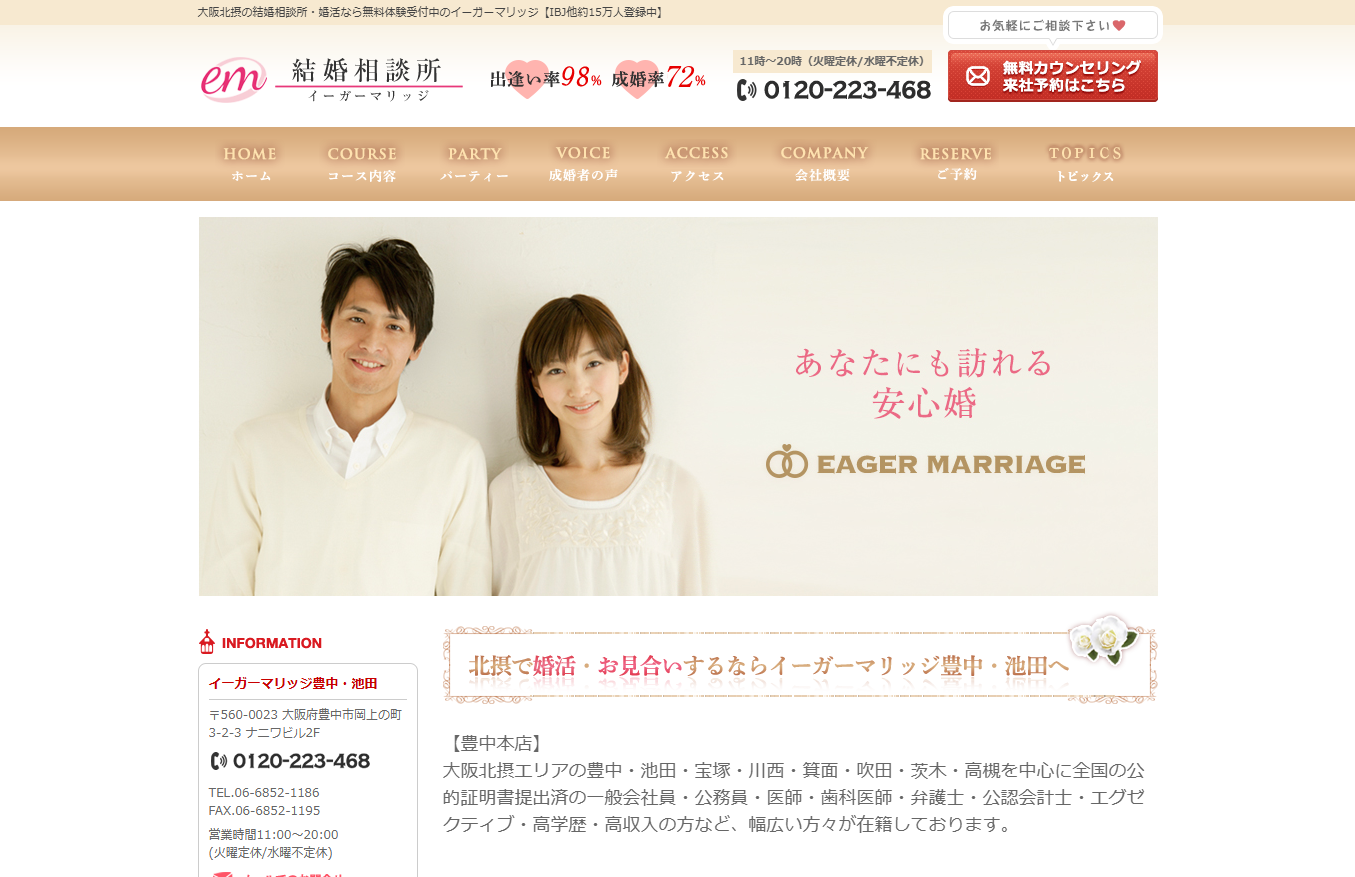This screenshot has height=877, width=1355.
Task: Open the HOME ホーム menu item
Action: tap(250, 164)
